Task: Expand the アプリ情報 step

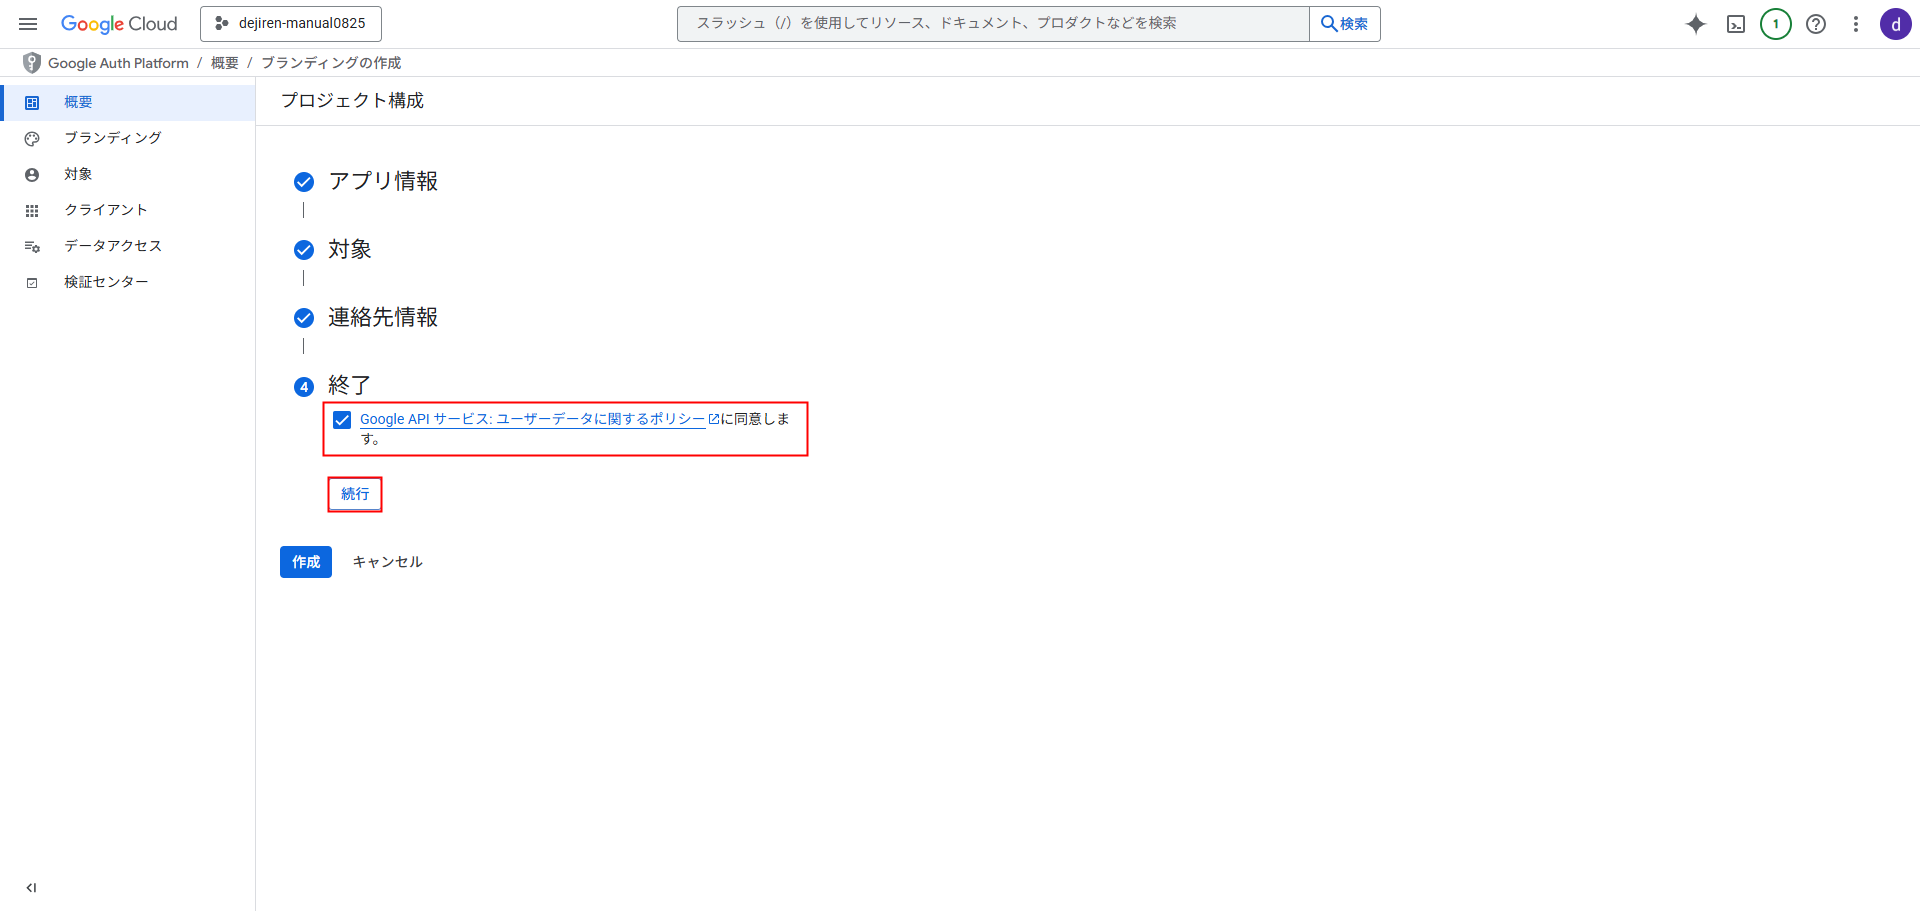Action: [x=383, y=182]
